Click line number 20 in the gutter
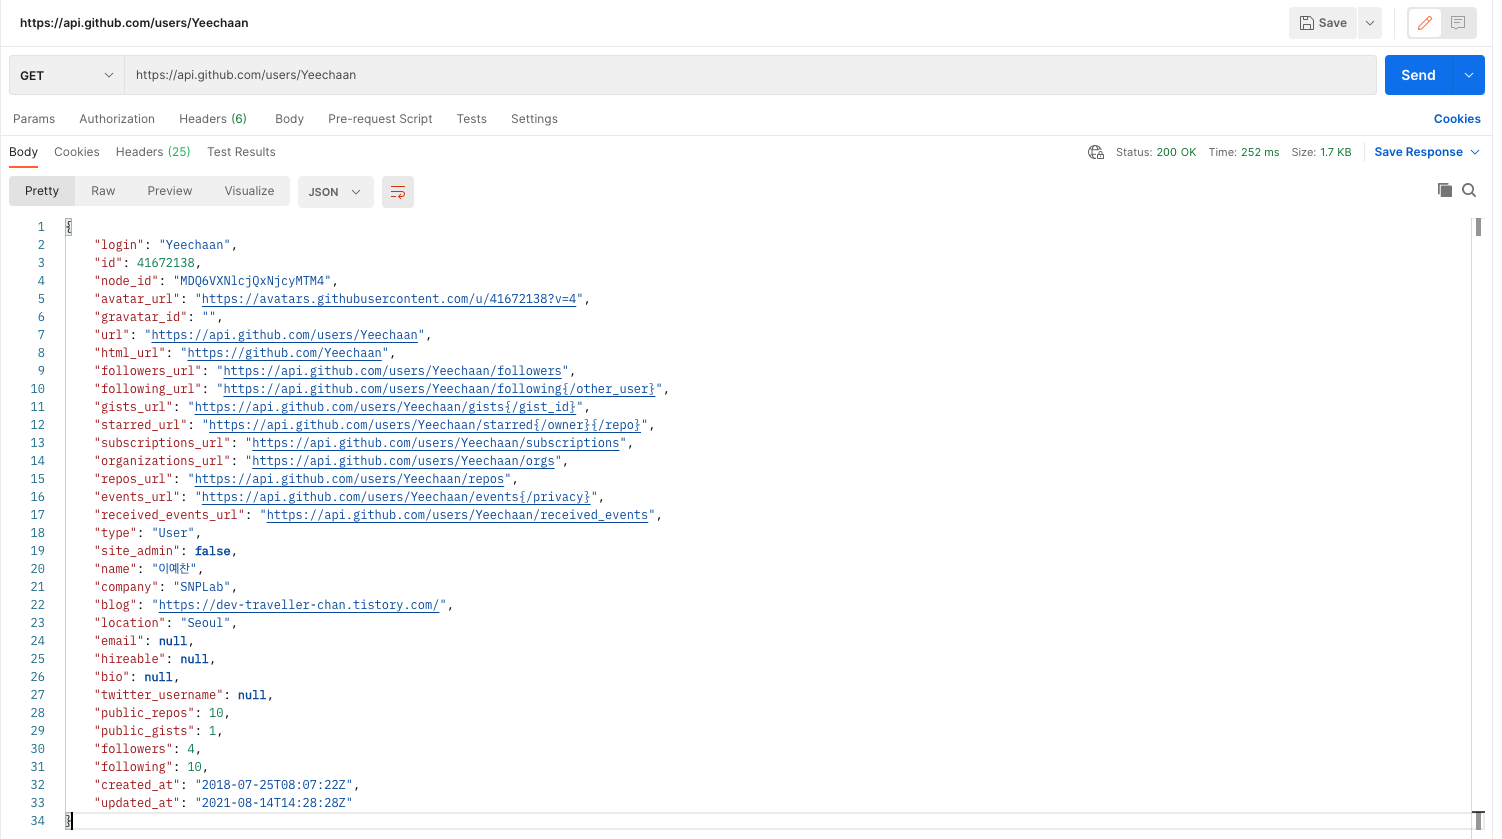This screenshot has width=1502, height=839. (x=37, y=569)
